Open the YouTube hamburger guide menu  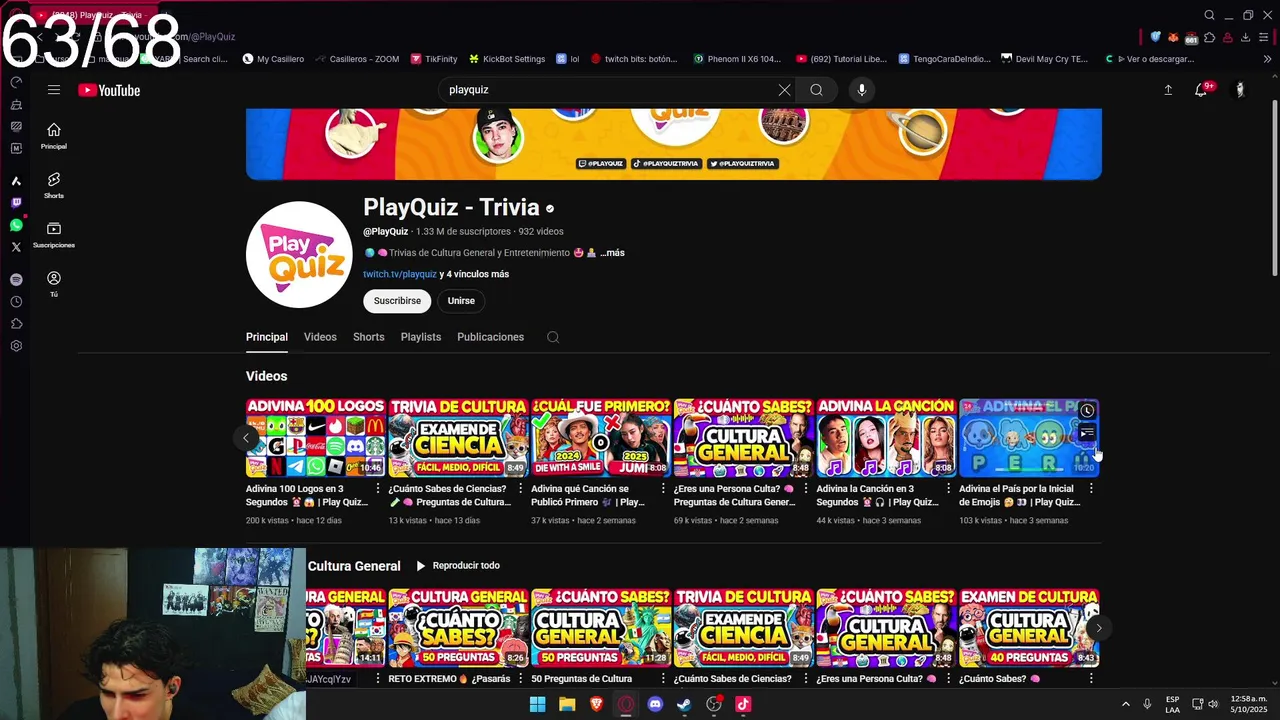pyautogui.click(x=54, y=90)
